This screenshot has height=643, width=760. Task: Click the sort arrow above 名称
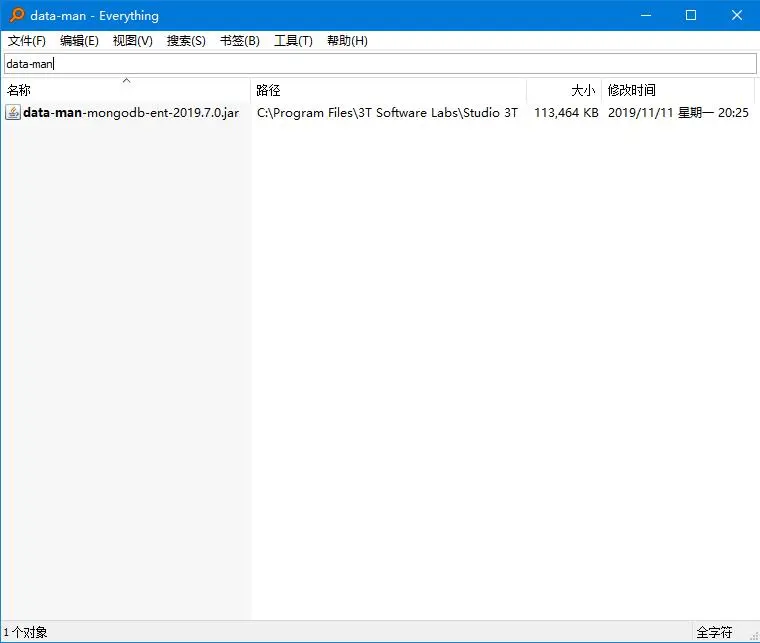click(127, 80)
